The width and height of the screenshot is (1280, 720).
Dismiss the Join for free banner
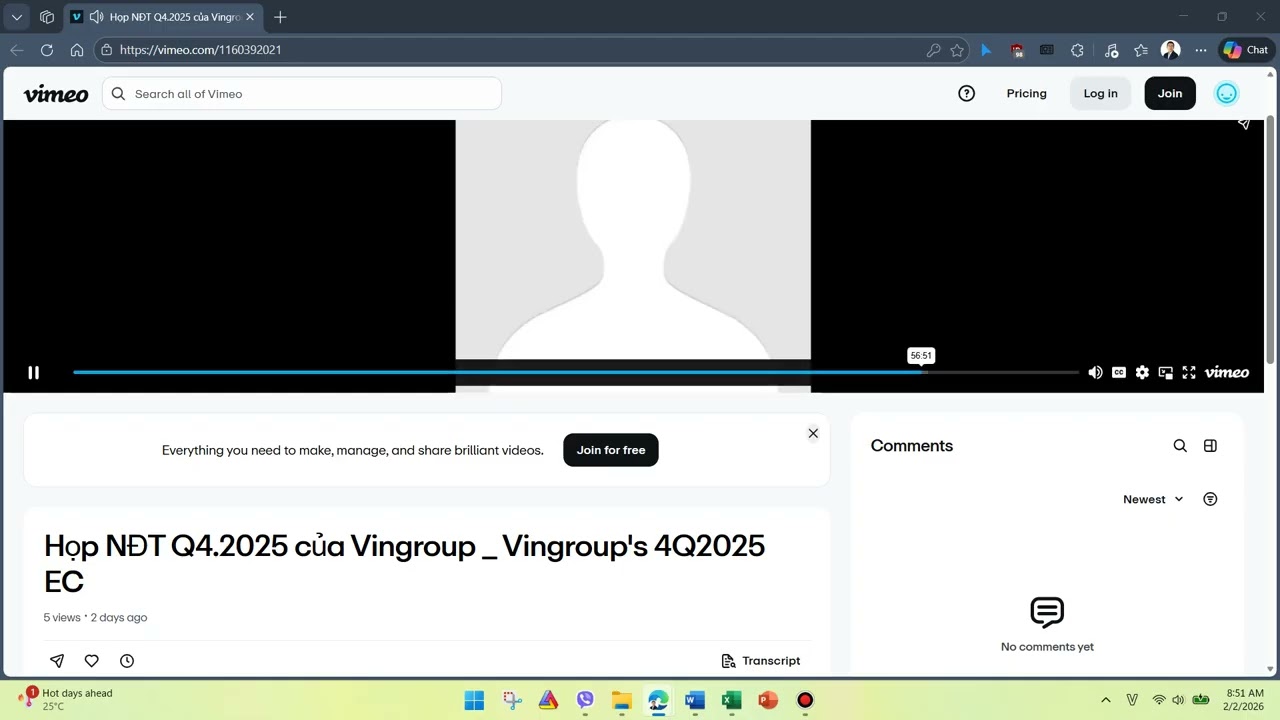coord(813,434)
